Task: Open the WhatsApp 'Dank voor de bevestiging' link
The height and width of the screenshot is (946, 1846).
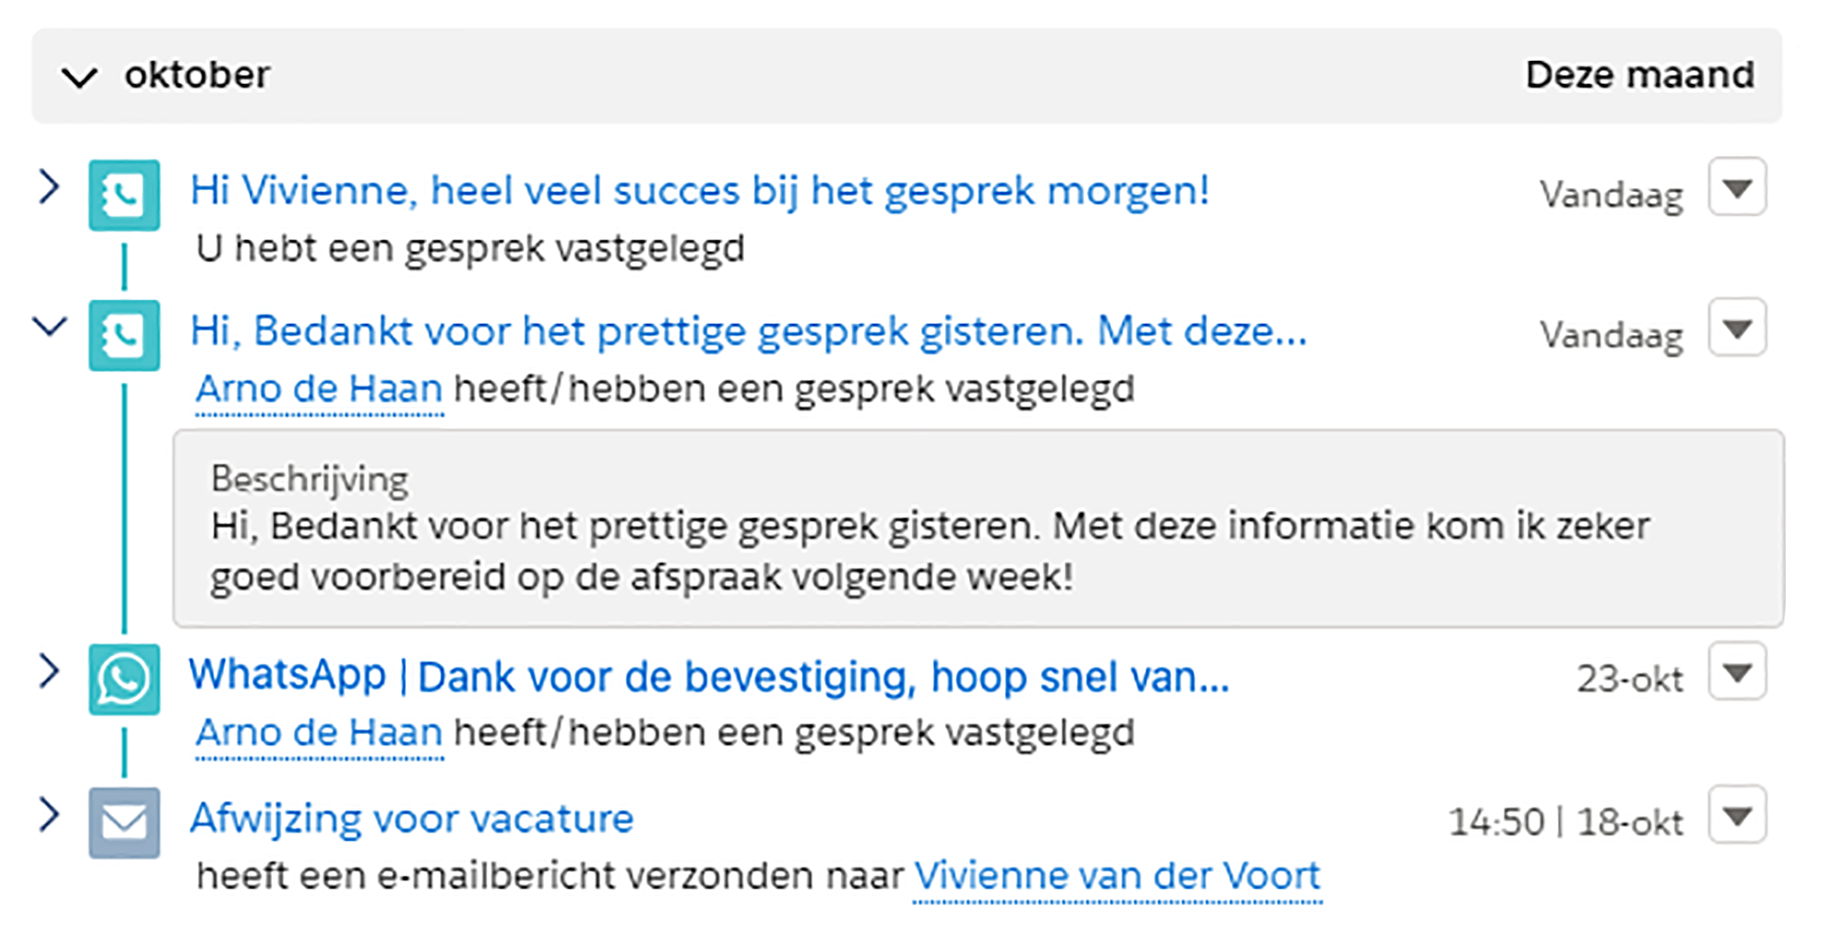Action: coord(708,677)
